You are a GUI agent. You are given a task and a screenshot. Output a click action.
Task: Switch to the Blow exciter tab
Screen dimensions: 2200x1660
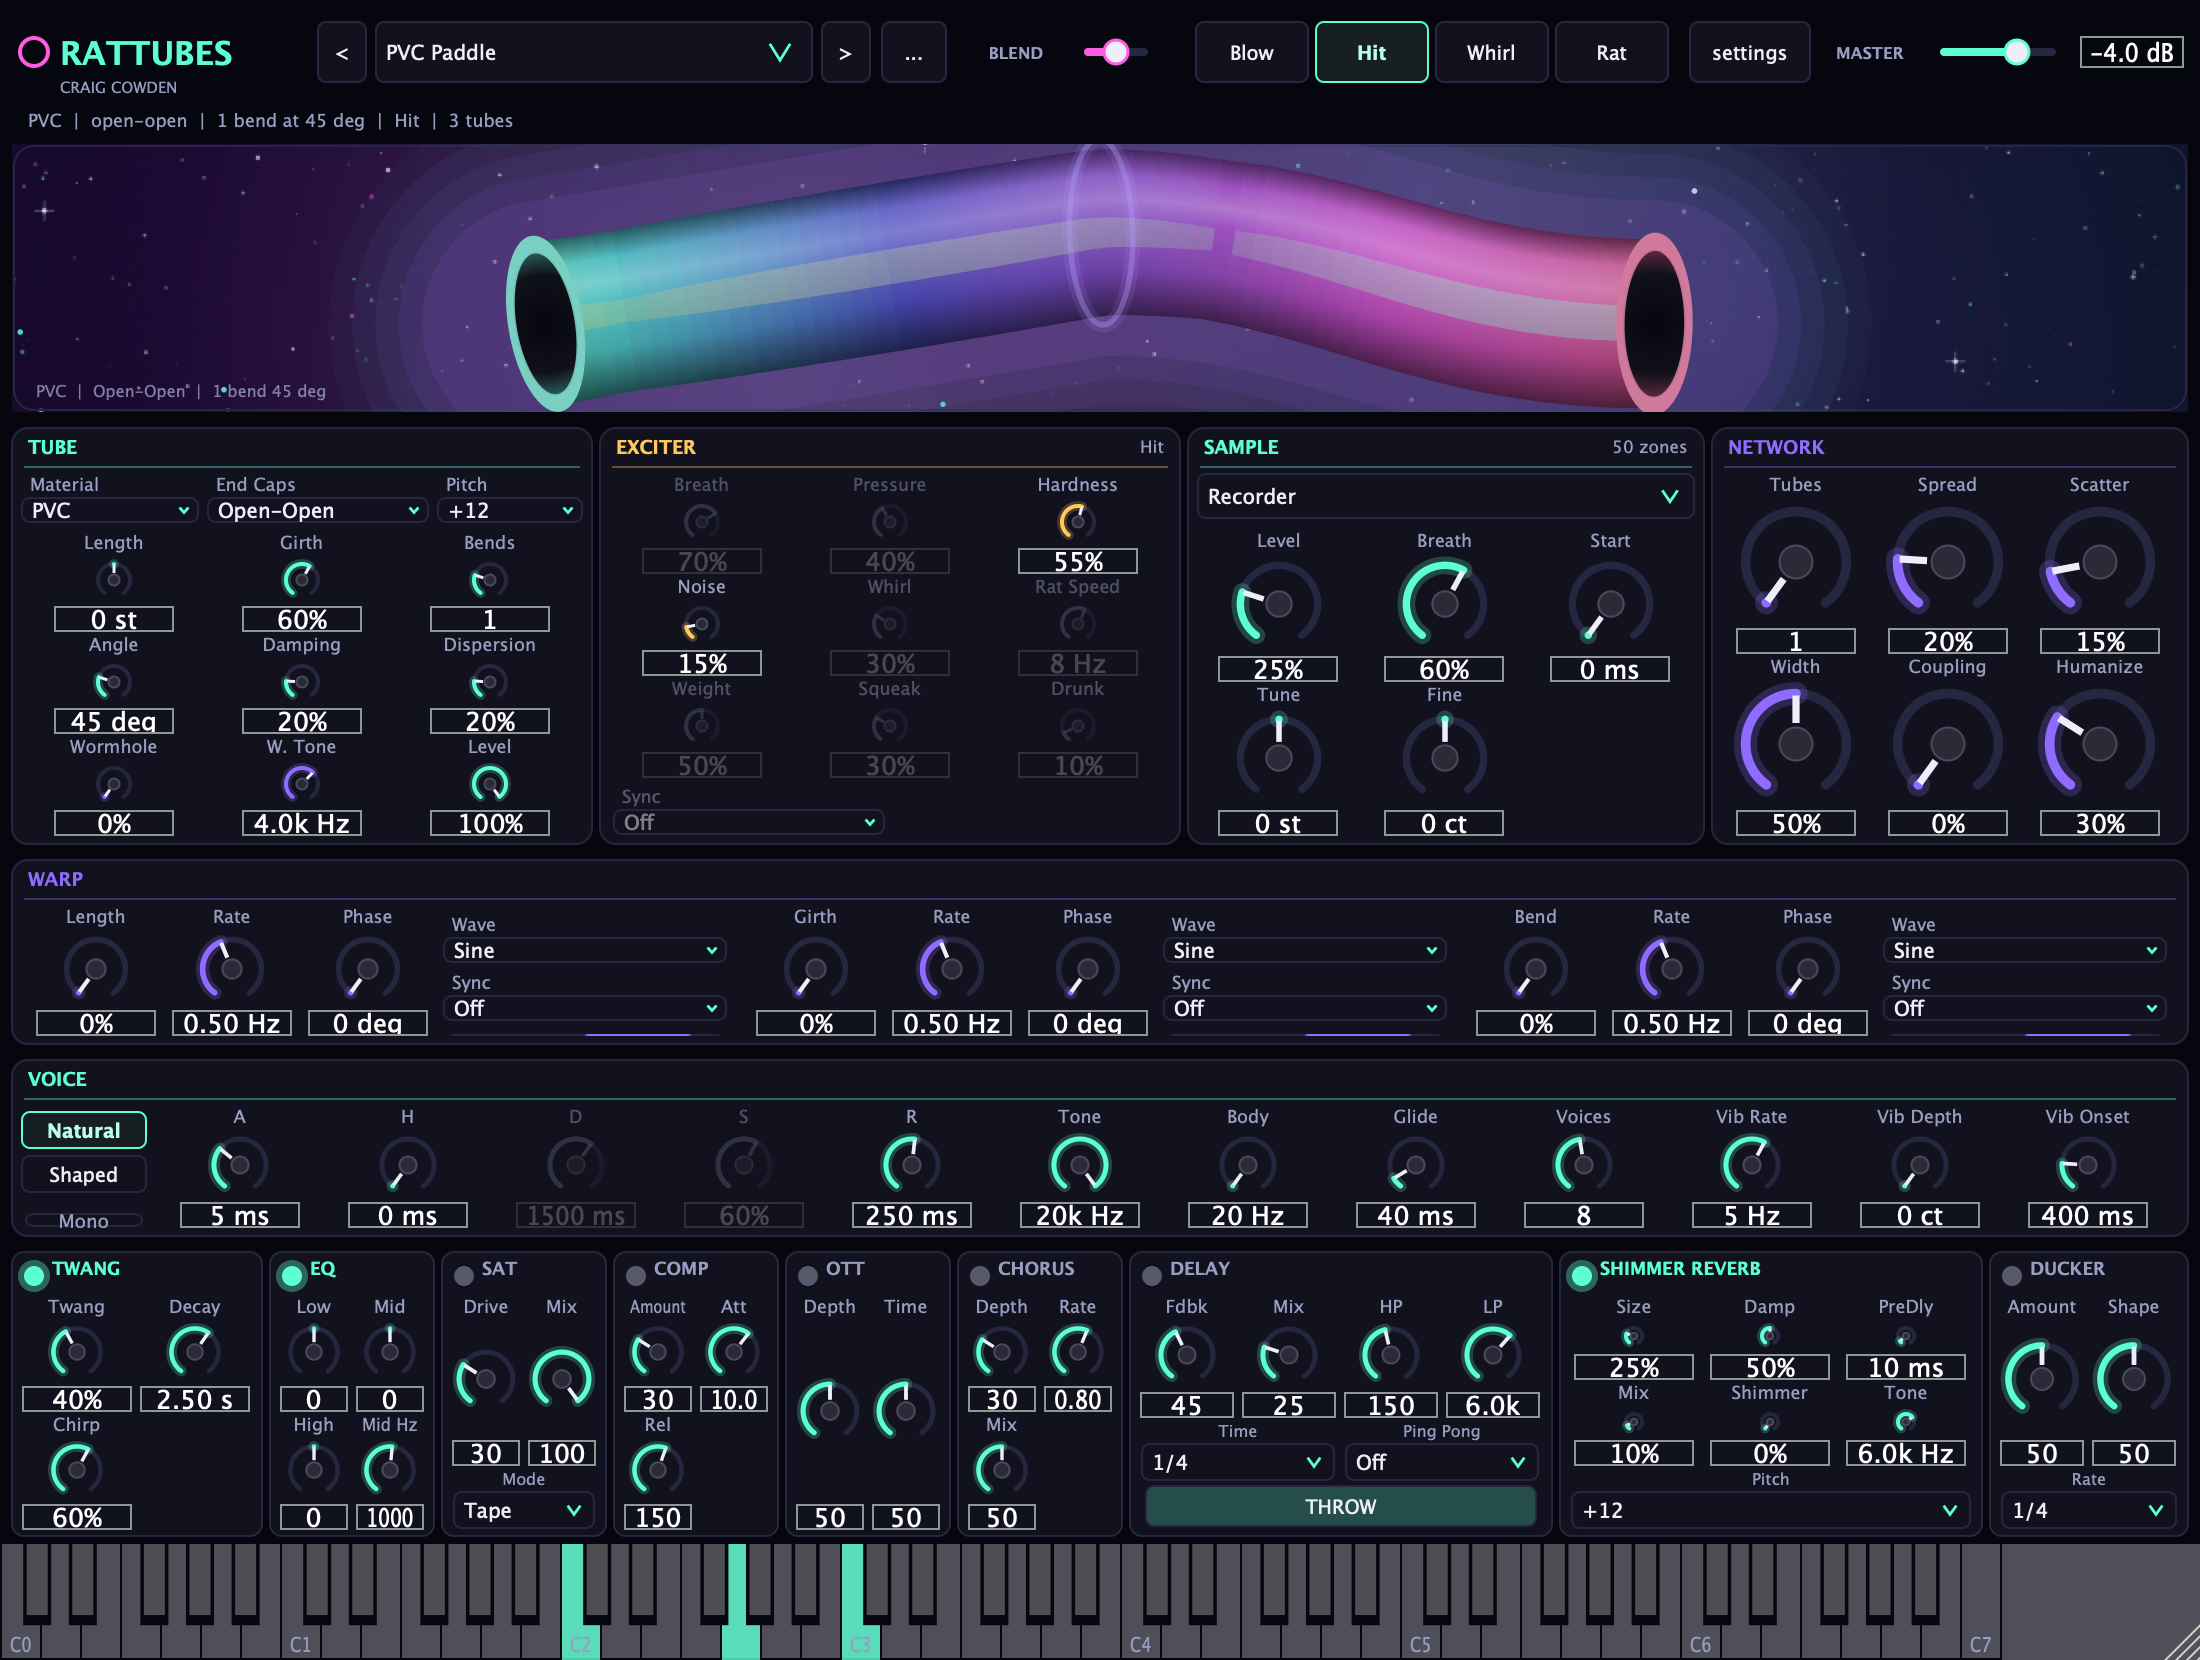pos(1251,53)
